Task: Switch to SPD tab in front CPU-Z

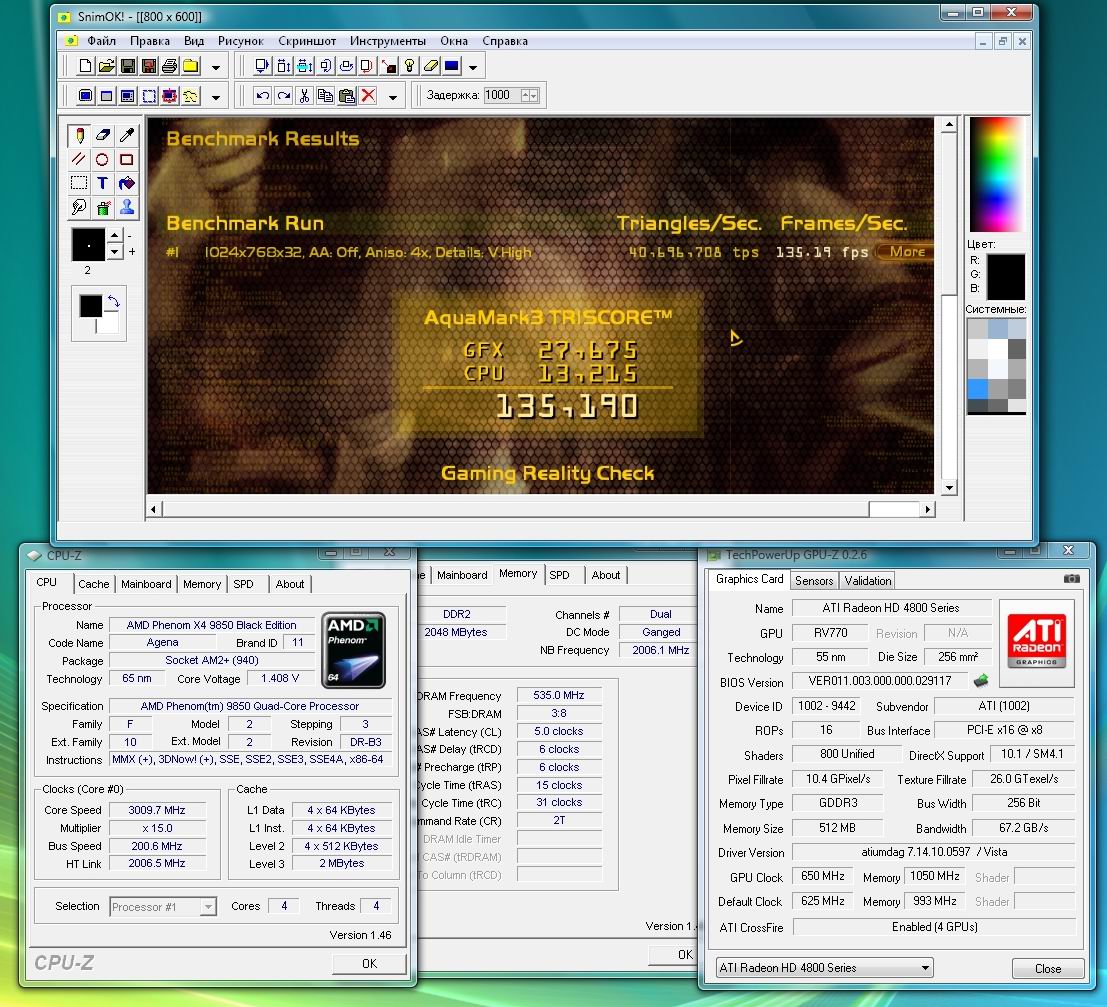Action: click(244, 584)
